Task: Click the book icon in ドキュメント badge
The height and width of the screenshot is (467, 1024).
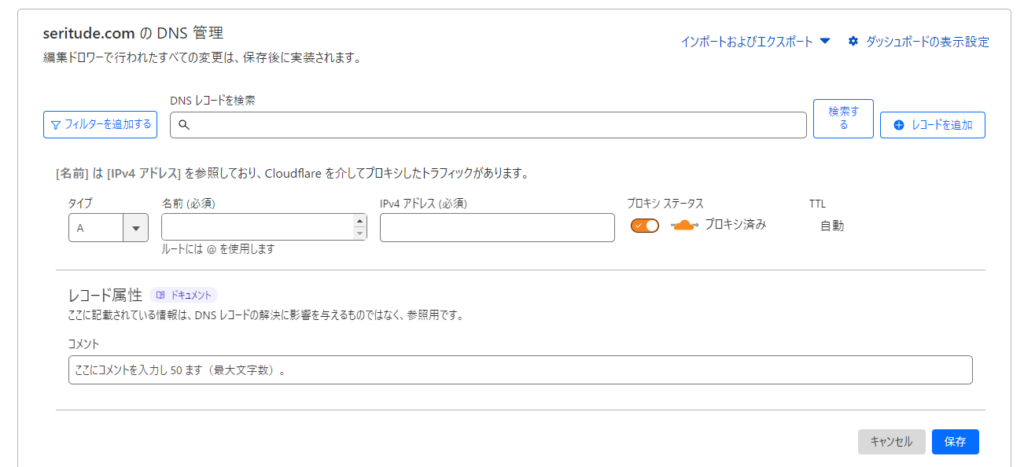Action: (x=161, y=295)
